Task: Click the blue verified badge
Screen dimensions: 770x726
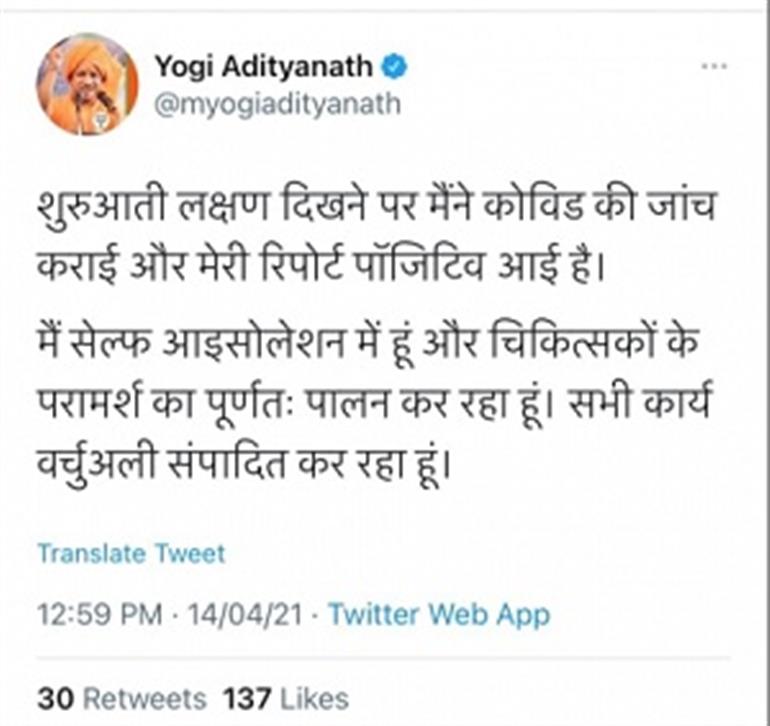Action: (394, 66)
